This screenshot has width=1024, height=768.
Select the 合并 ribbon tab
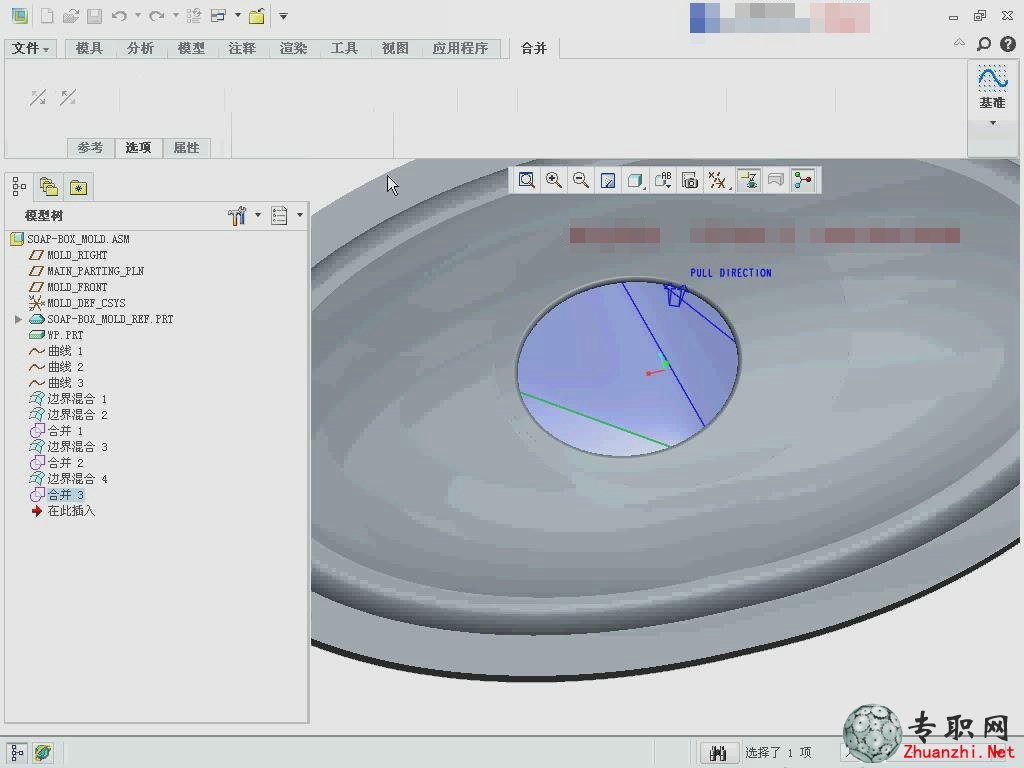(534, 48)
